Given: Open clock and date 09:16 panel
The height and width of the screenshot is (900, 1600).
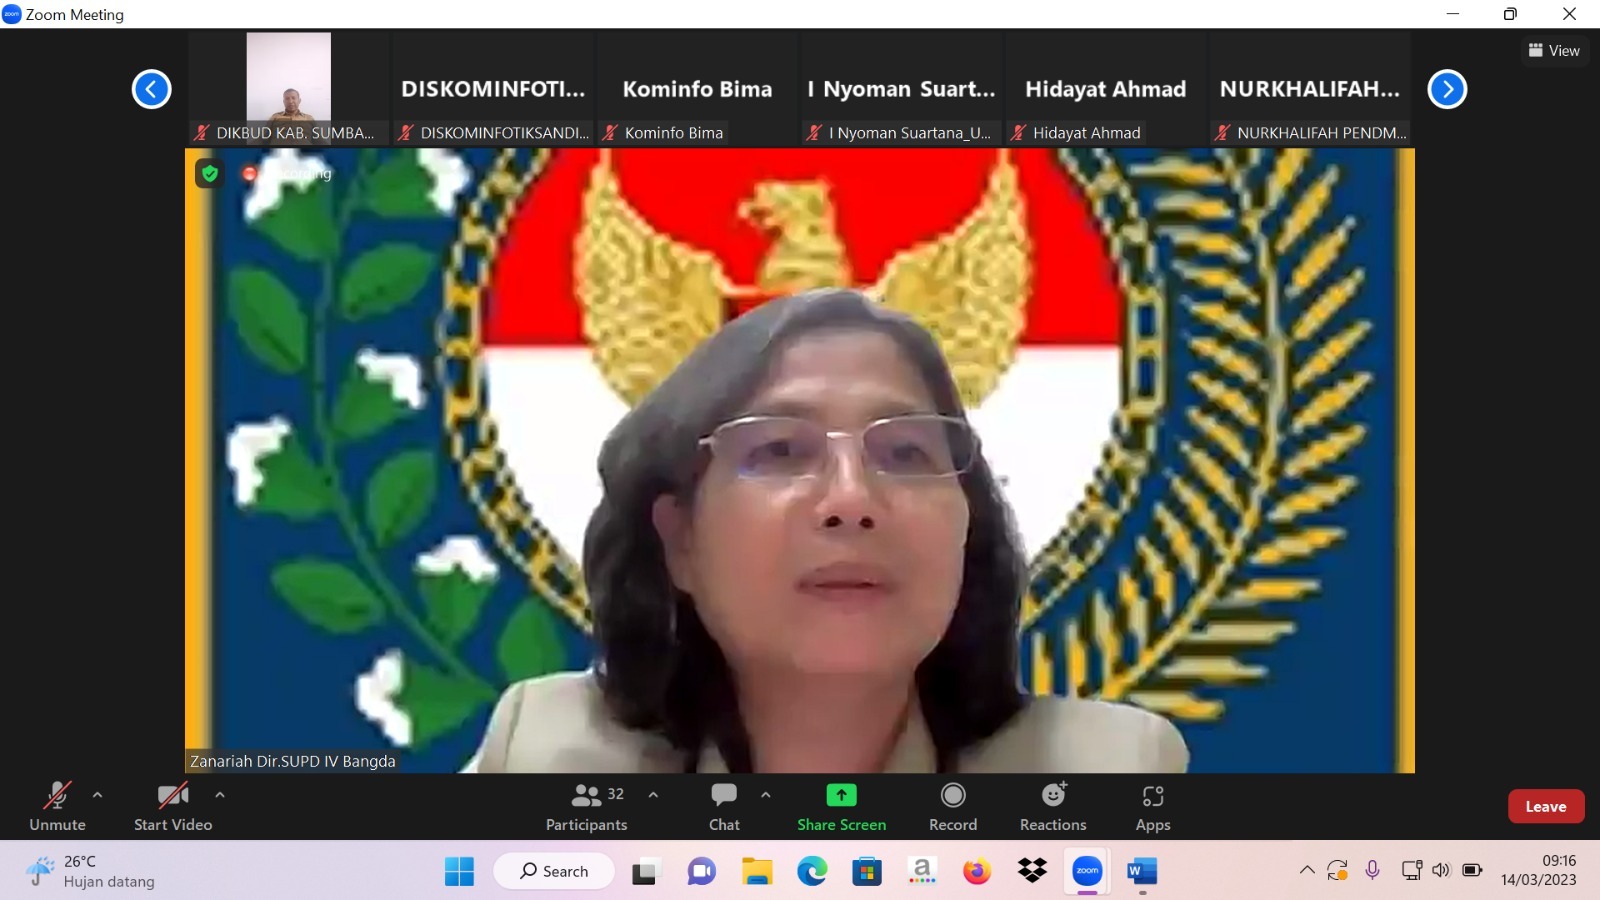Looking at the screenshot, I should click(x=1539, y=870).
